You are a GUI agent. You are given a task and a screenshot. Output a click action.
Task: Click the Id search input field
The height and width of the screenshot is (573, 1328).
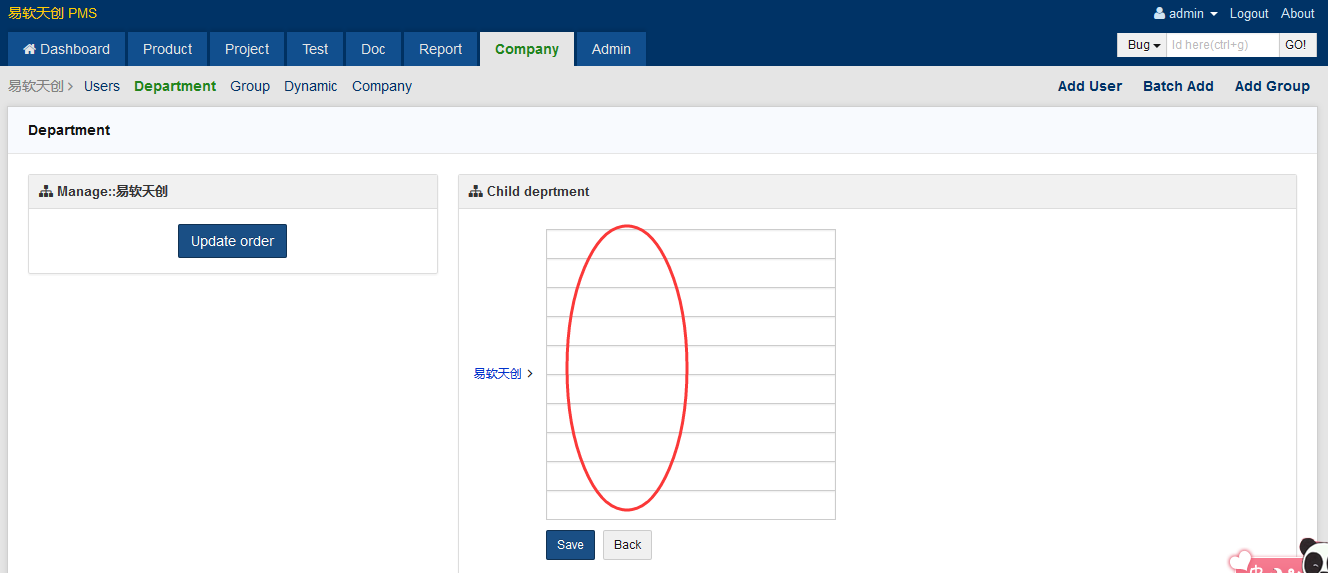[x=1222, y=45]
